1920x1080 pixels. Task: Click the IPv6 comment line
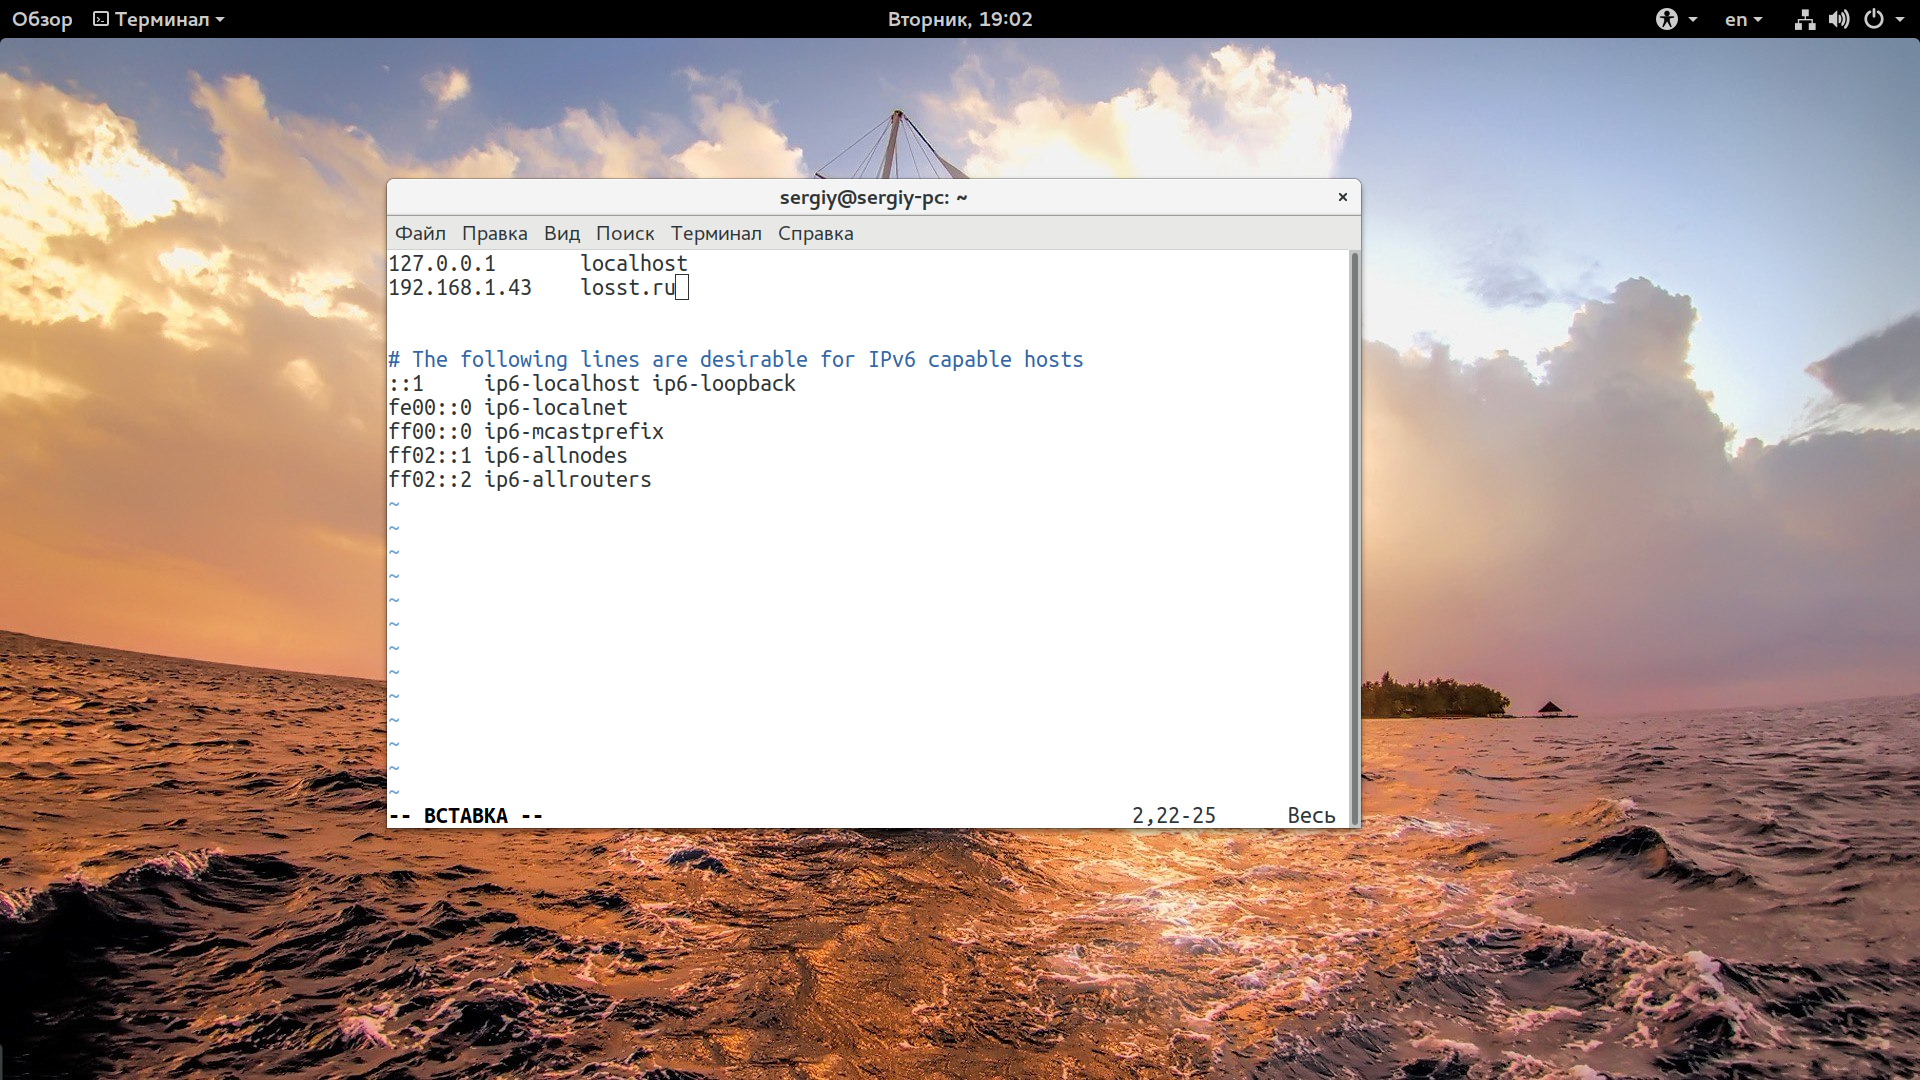pos(735,360)
